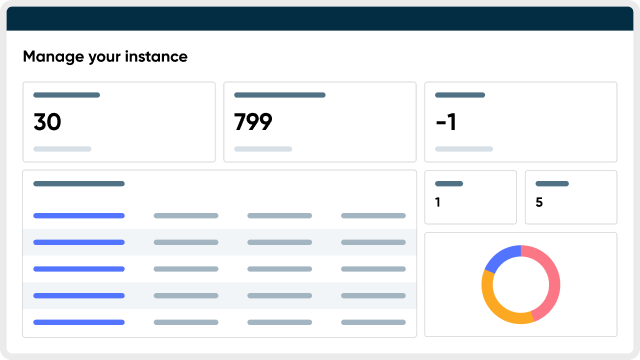Click the Manage your instance heading
This screenshot has width=640, height=360.
105,57
